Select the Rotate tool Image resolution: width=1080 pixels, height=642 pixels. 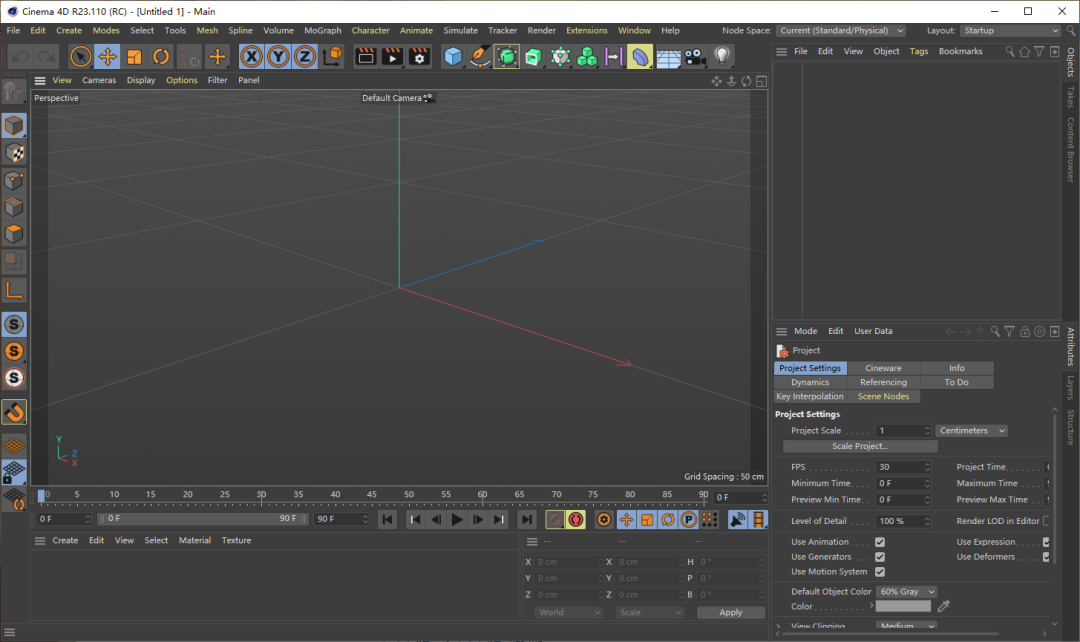pyautogui.click(x=161, y=57)
